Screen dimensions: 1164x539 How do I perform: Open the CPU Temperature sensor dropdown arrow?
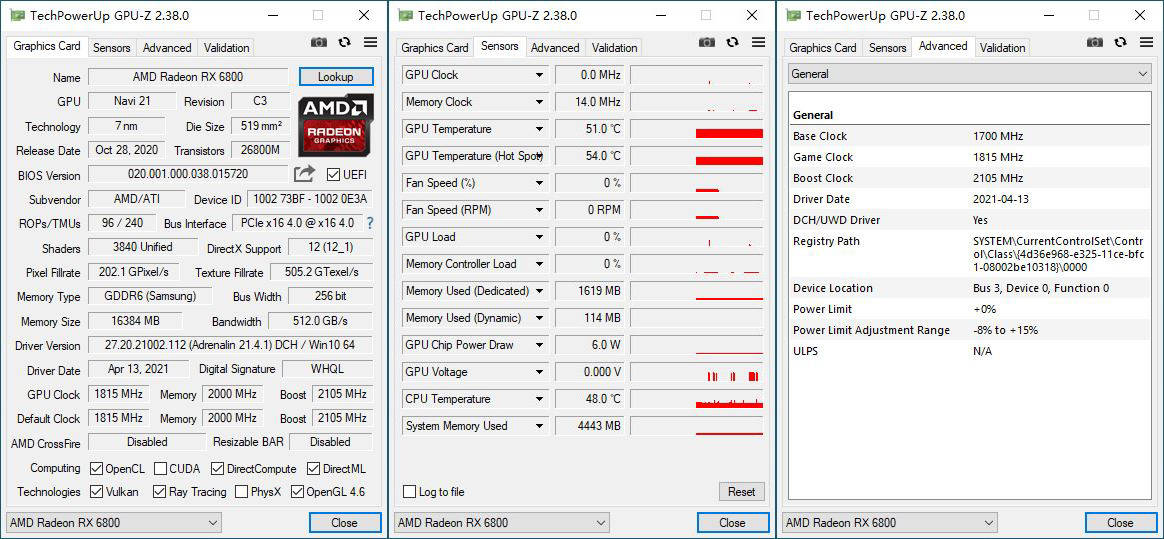tap(540, 399)
